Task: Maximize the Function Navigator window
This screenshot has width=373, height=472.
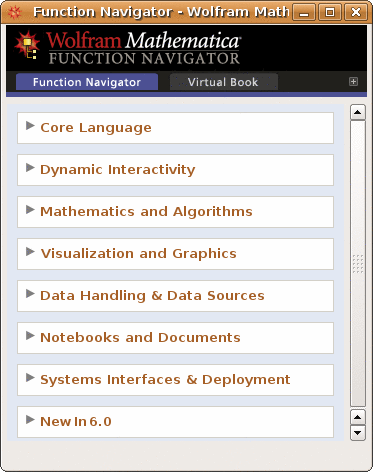Action: pos(330,13)
